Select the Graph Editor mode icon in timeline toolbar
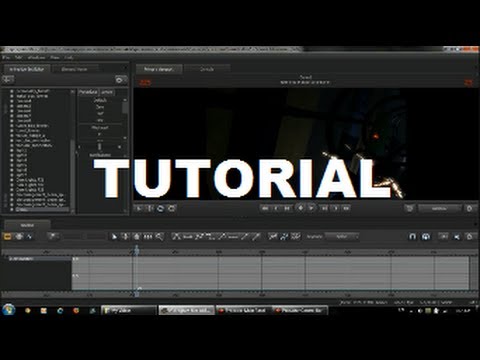 pos(30,236)
